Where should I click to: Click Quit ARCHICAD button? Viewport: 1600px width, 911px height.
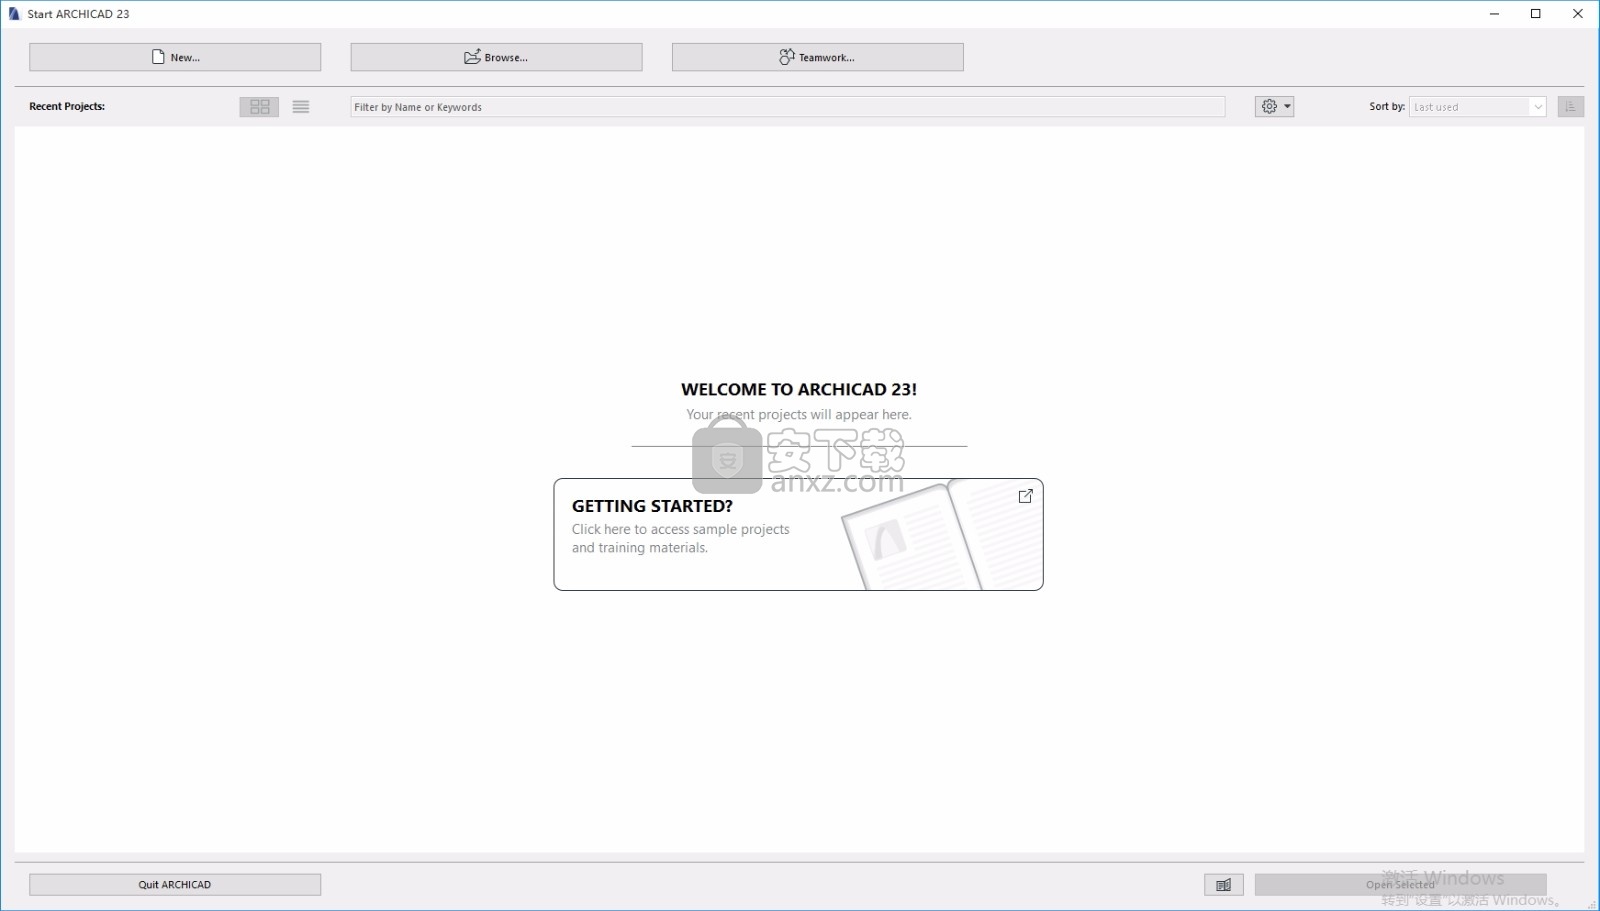click(175, 884)
